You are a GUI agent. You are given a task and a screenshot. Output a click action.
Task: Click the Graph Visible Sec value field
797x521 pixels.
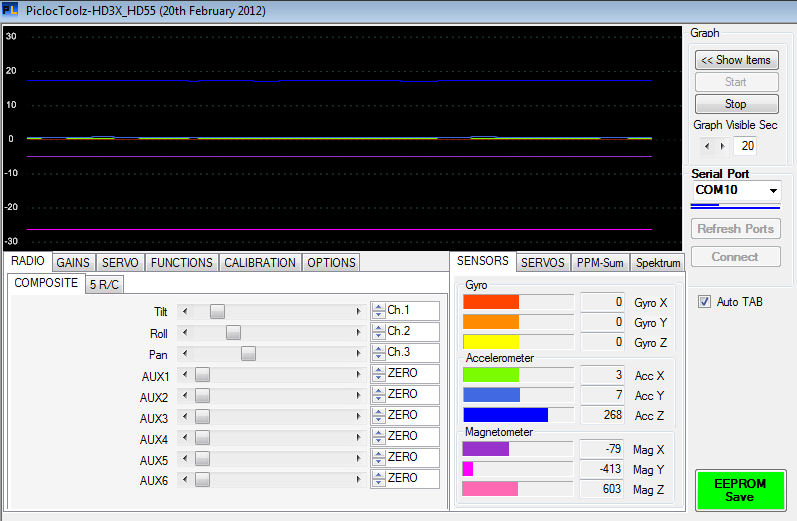click(x=745, y=146)
